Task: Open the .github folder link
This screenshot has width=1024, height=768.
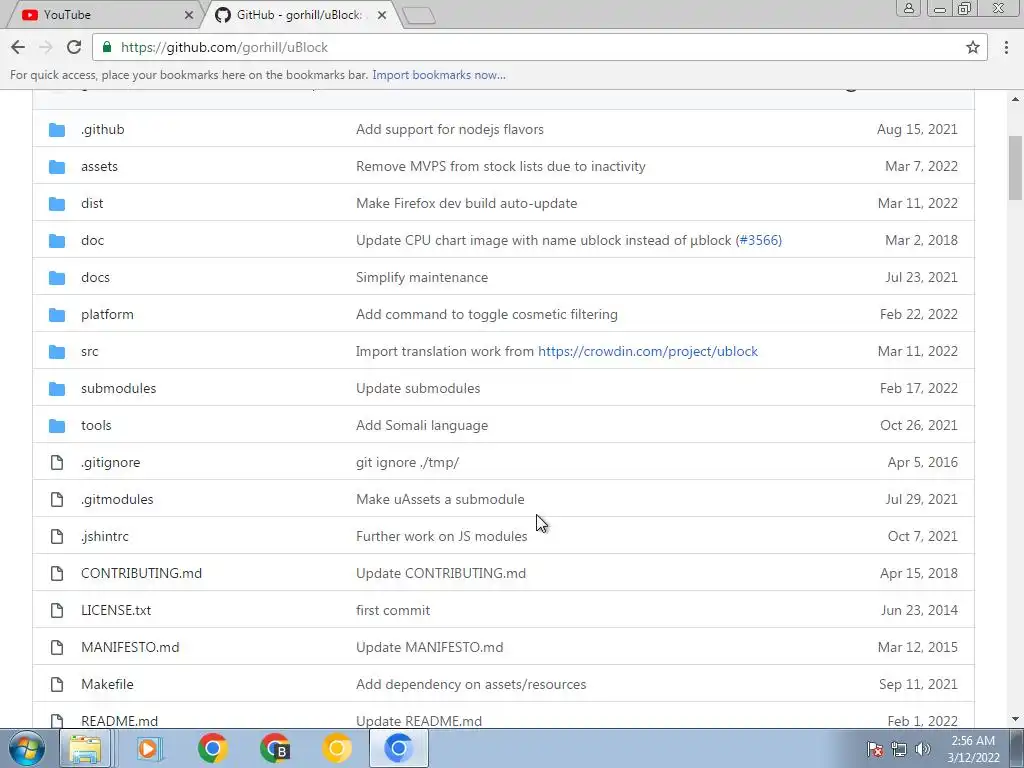Action: click(x=103, y=129)
